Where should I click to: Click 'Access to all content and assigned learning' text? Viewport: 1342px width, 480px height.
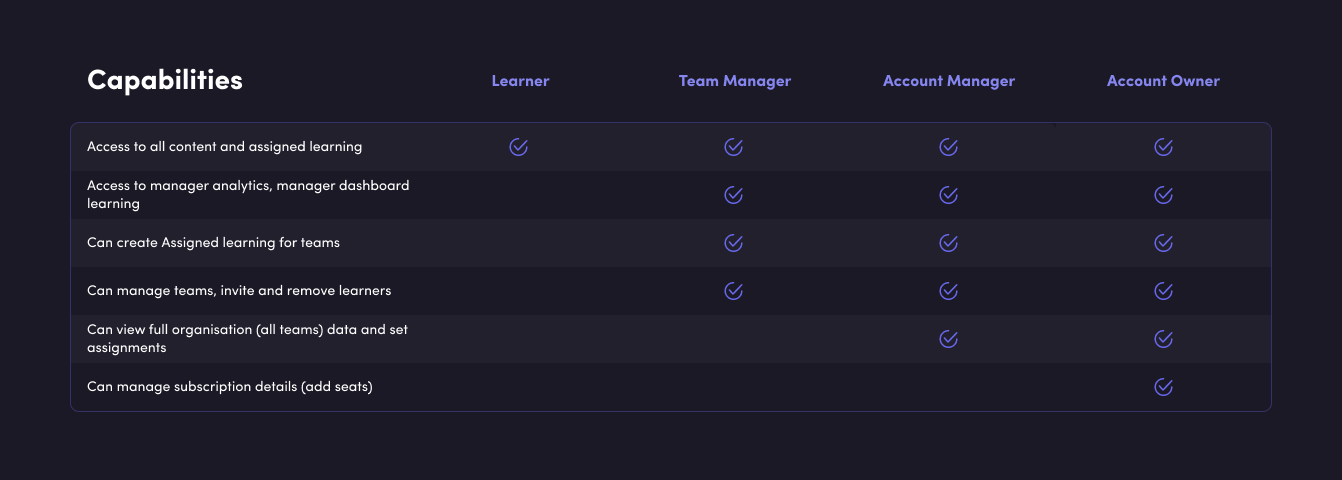coord(225,147)
